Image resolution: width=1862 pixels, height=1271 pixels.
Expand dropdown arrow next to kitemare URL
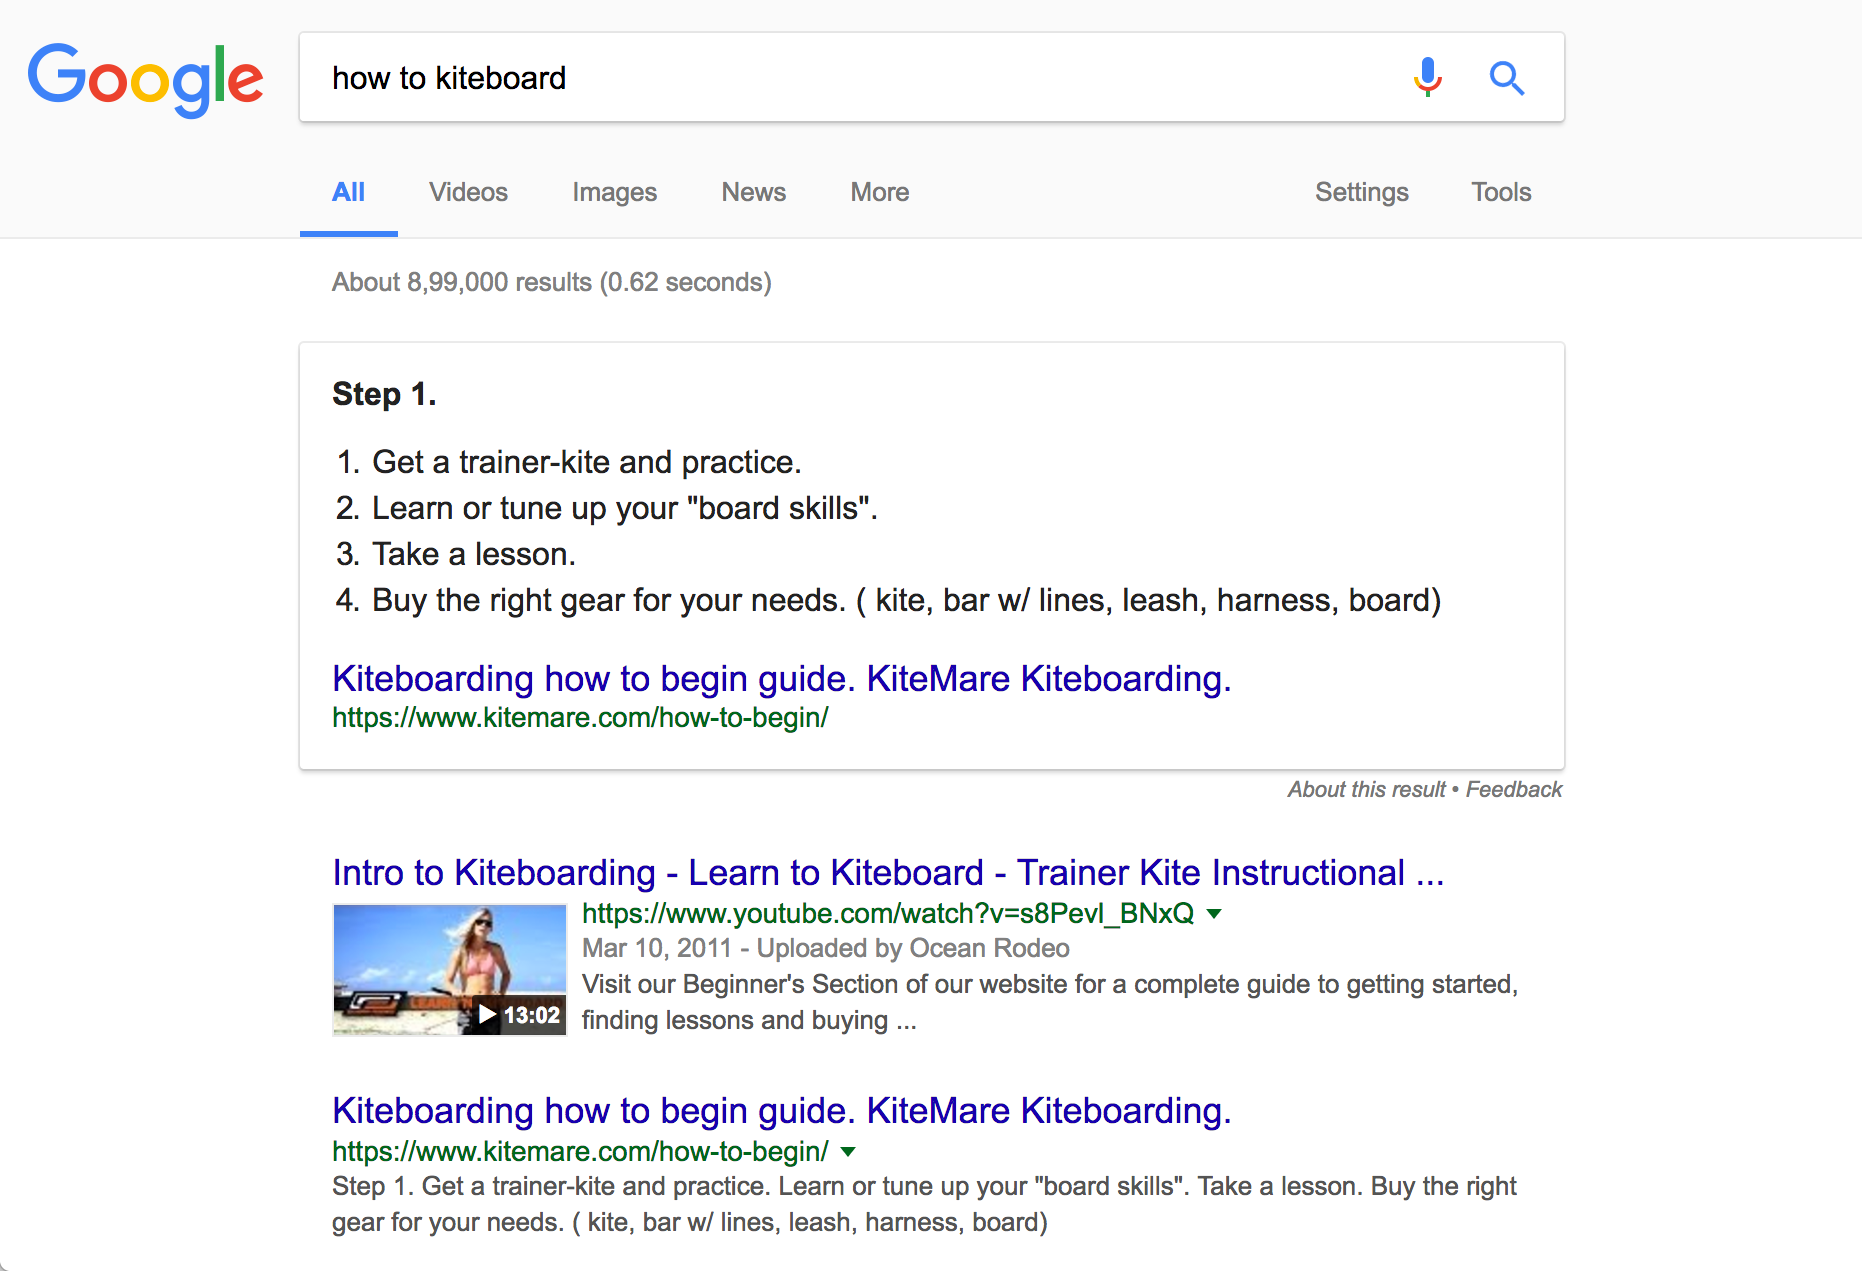pos(848,1152)
